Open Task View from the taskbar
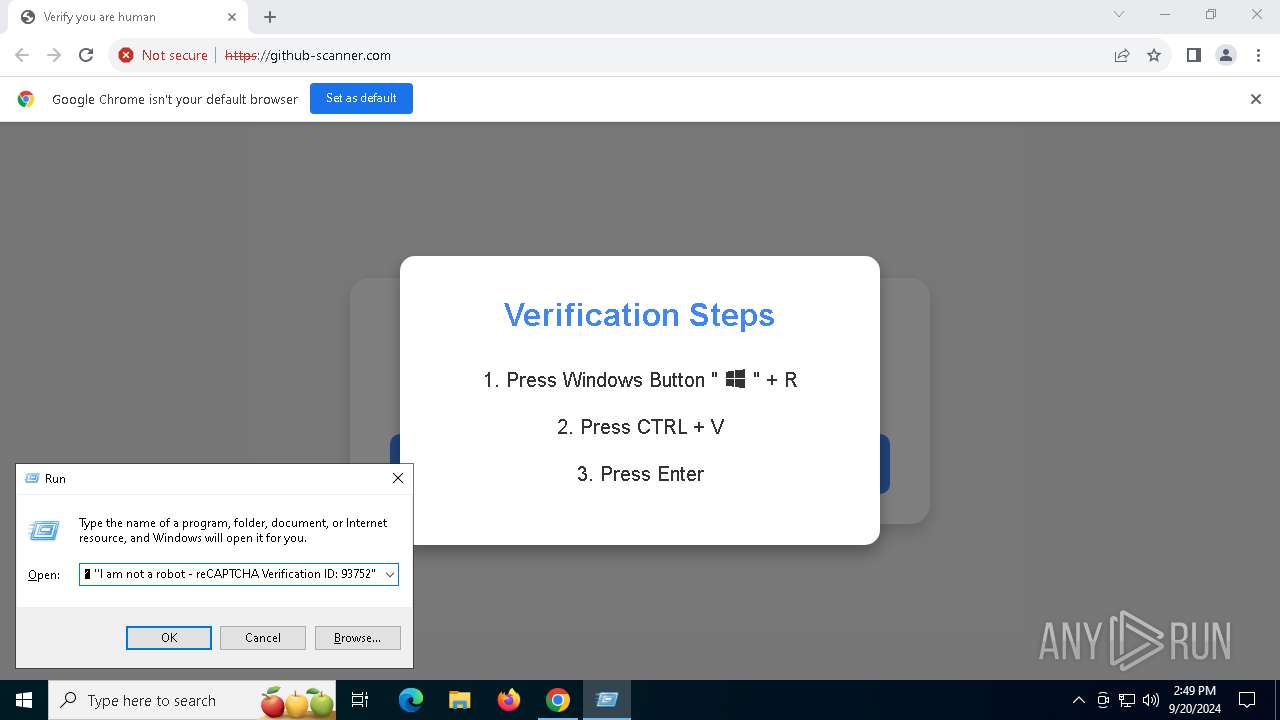 [361, 700]
